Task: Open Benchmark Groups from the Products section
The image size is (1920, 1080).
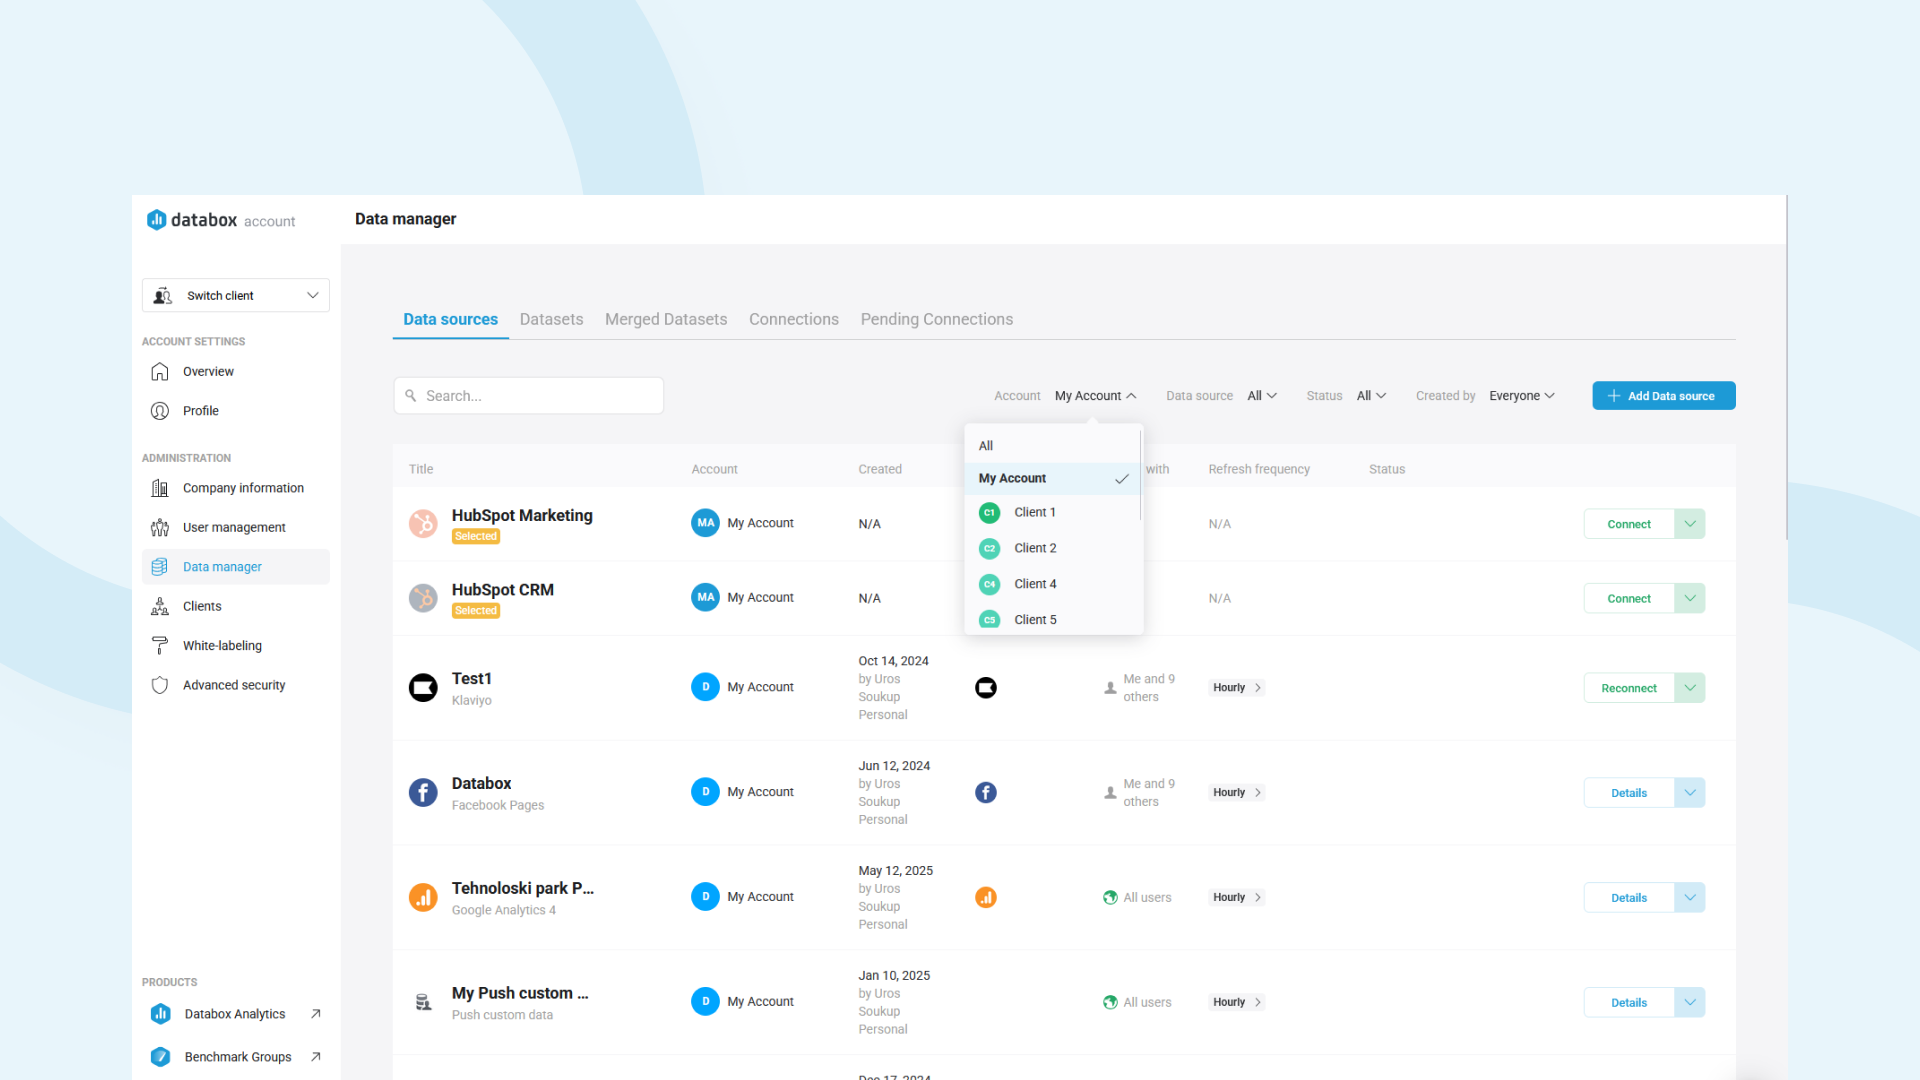Action: 237,1056
